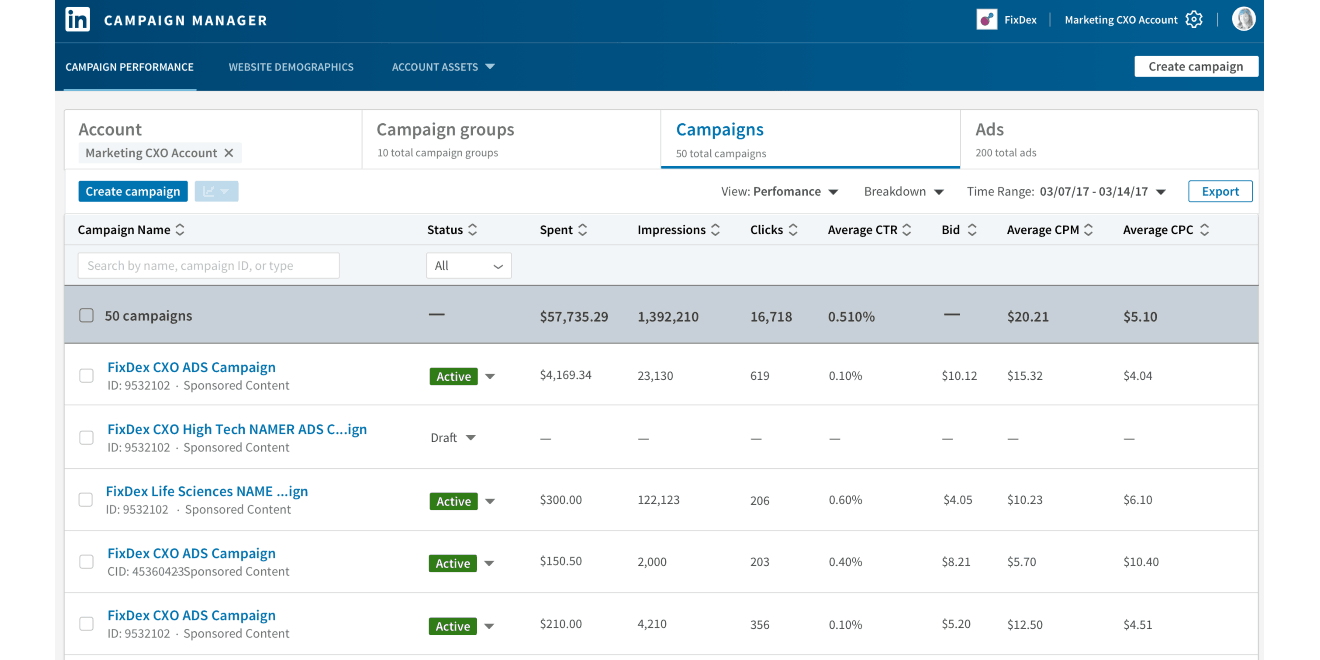Open Active status dropdown for Life Sciences campaign
Image resolution: width=1320 pixels, height=660 pixels.
(489, 502)
